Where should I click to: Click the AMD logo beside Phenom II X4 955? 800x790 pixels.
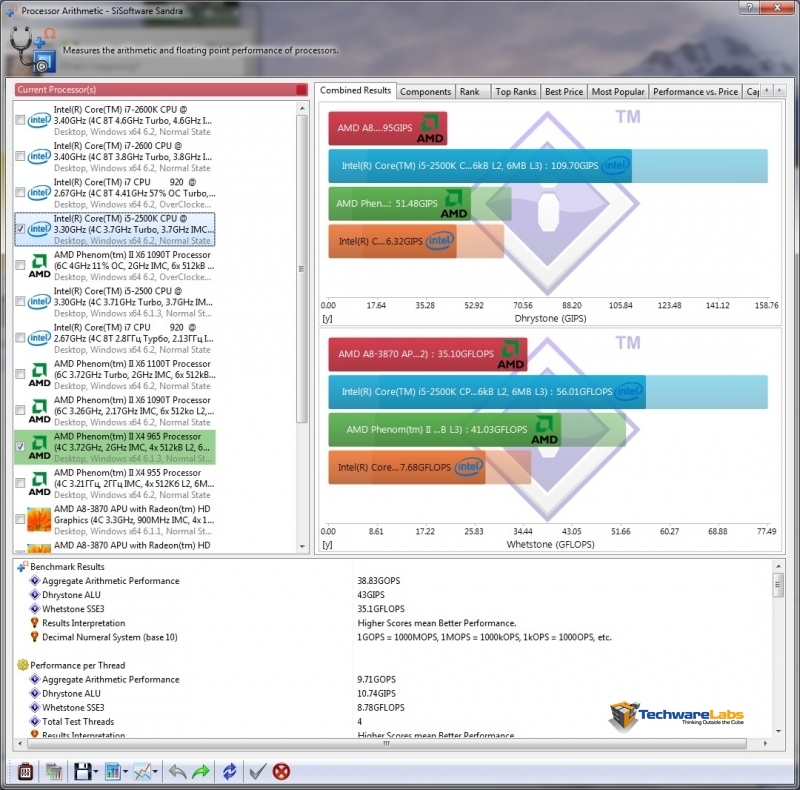tap(39, 484)
